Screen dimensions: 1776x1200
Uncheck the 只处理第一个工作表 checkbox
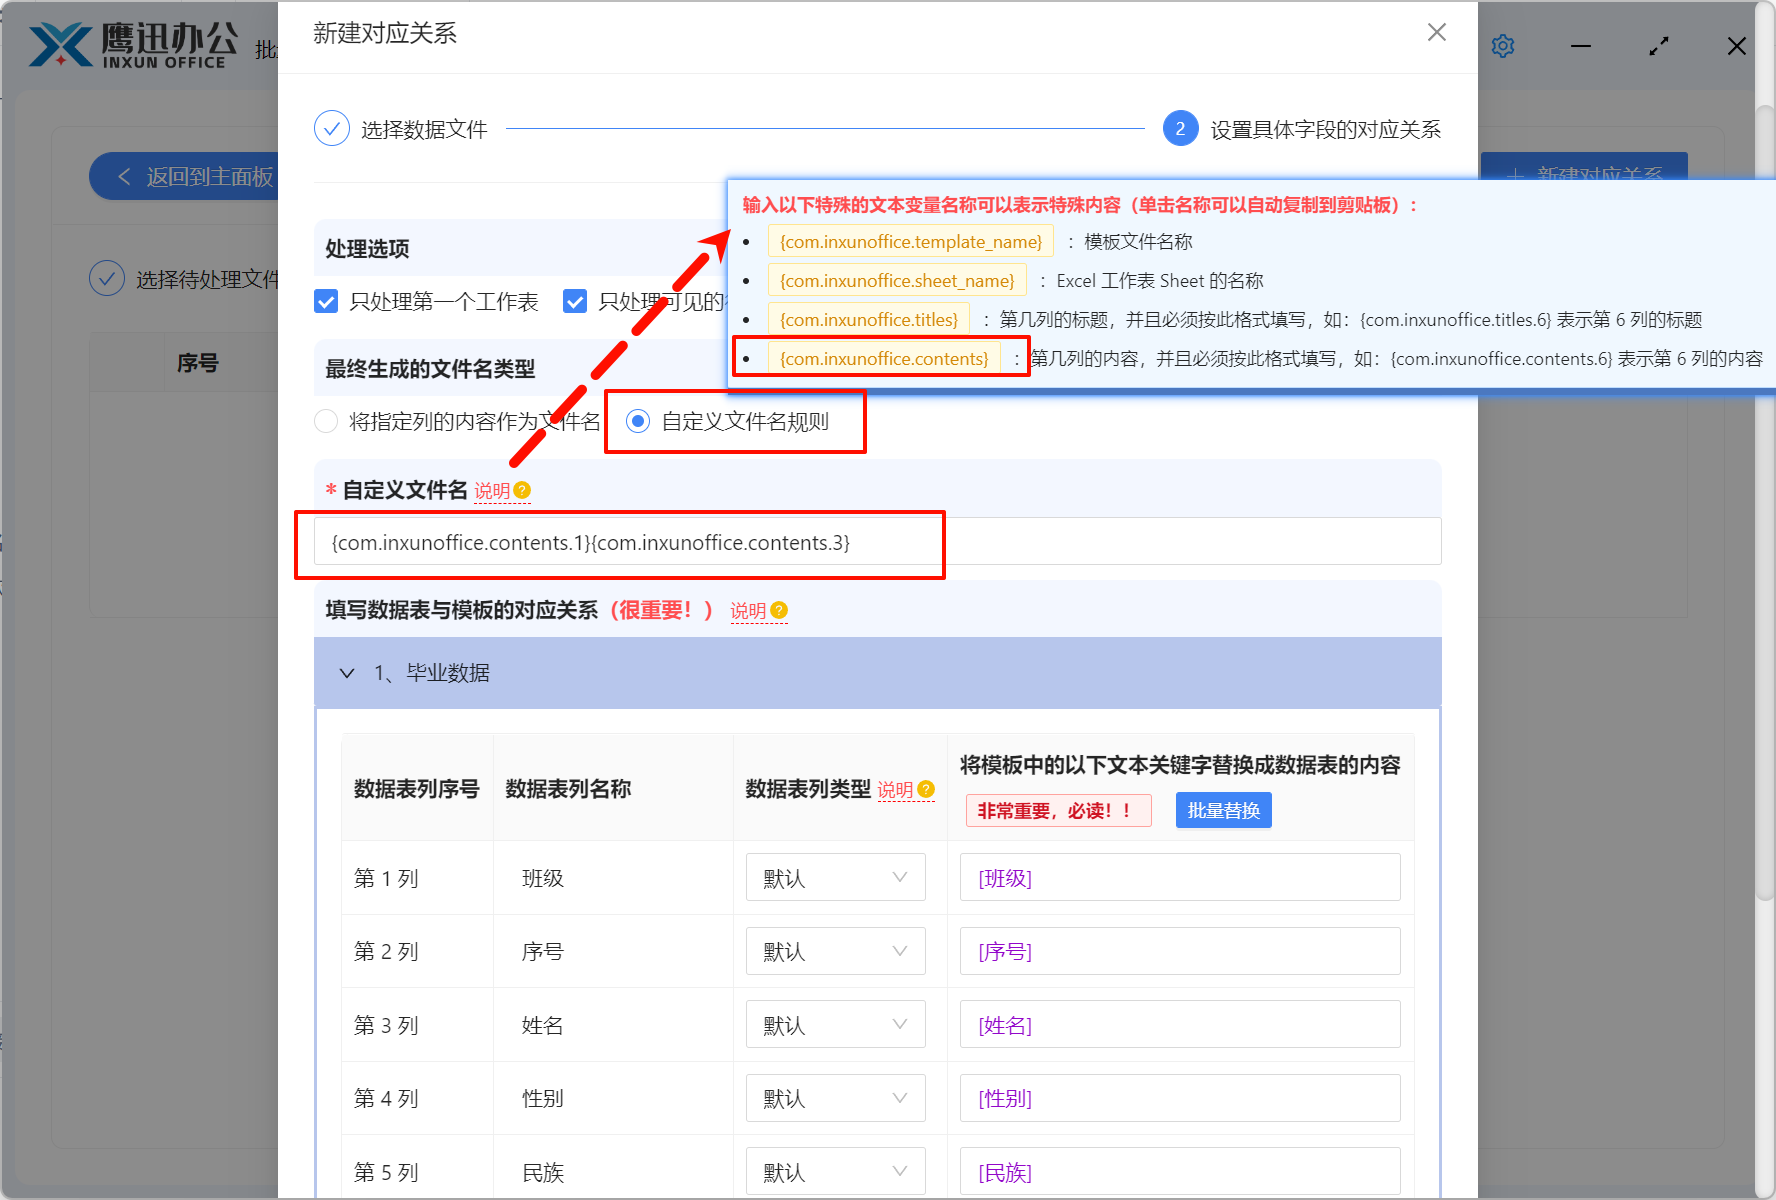[325, 301]
